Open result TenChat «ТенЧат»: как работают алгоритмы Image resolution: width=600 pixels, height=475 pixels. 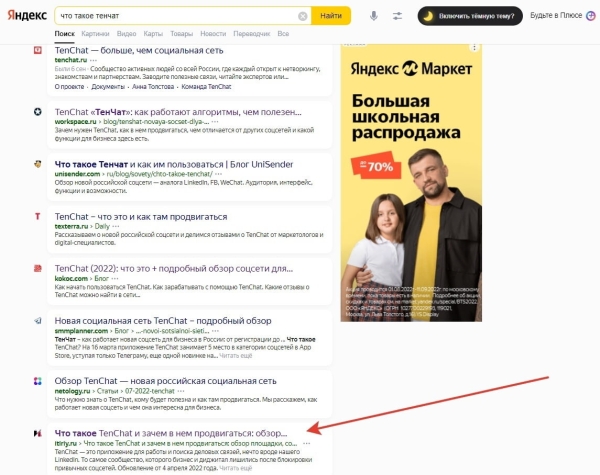178,112
